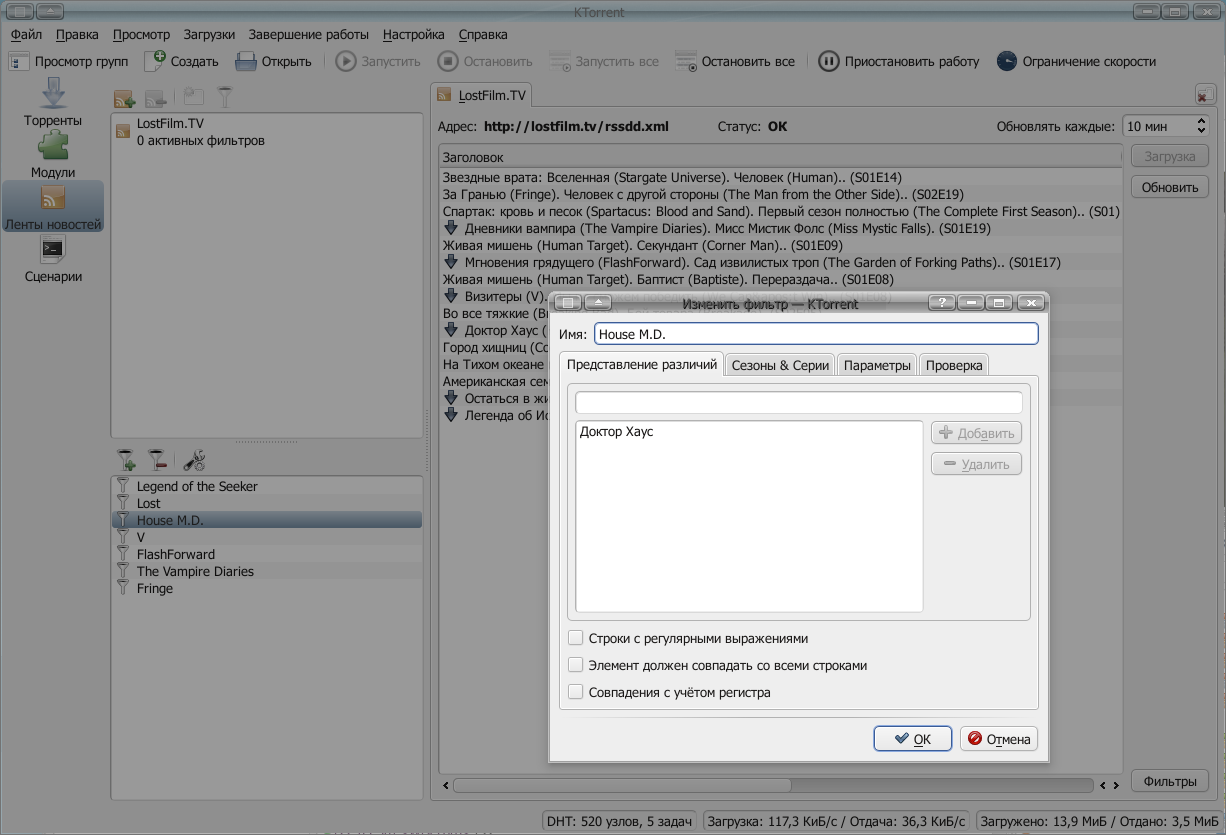Click the Фильтры button
The image size is (1226, 835).
point(1169,781)
